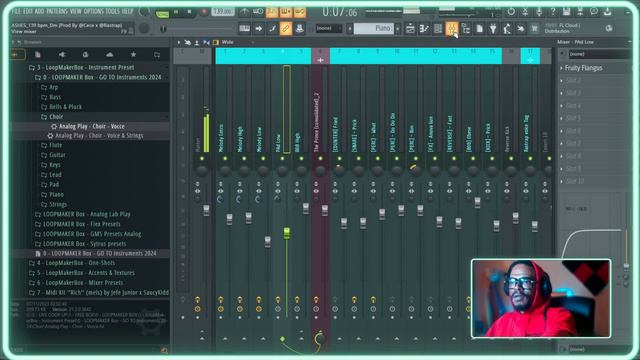
Task: Toggle the metronome icon
Action: point(244,12)
